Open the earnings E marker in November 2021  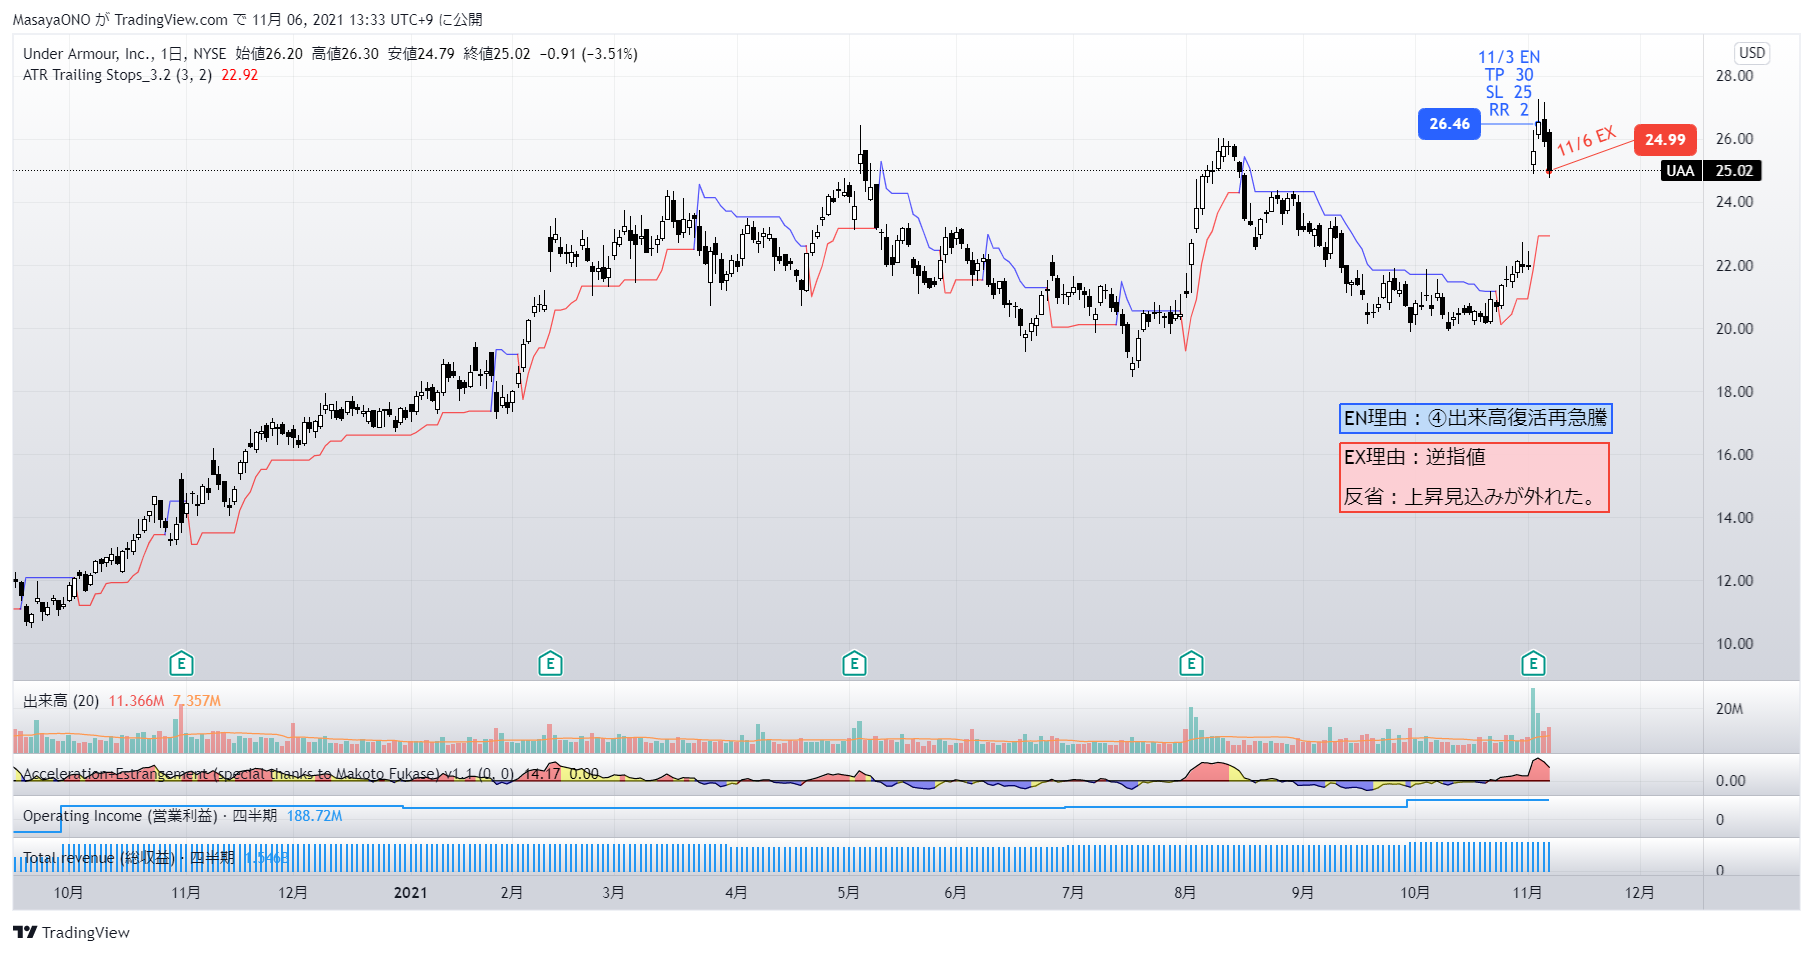pos(1533,663)
